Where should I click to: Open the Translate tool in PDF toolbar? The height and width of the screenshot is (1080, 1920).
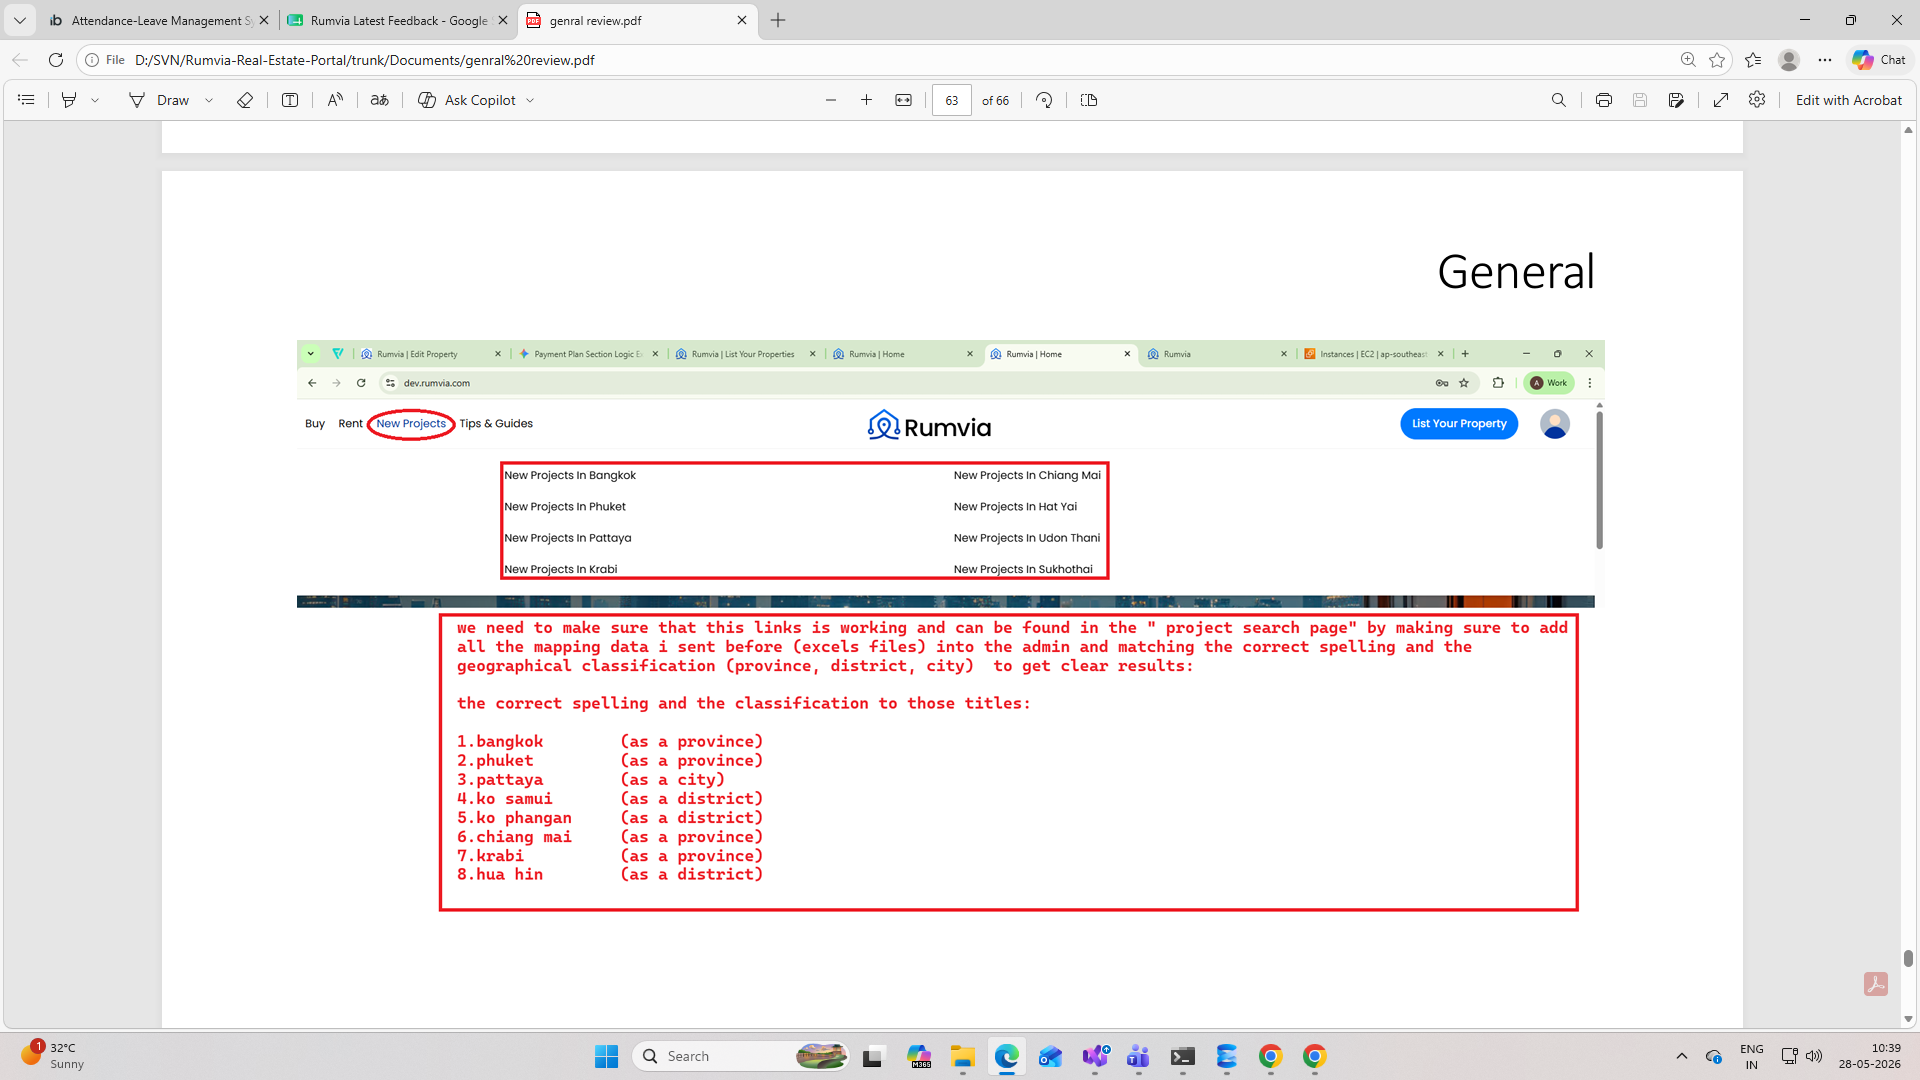tap(380, 100)
